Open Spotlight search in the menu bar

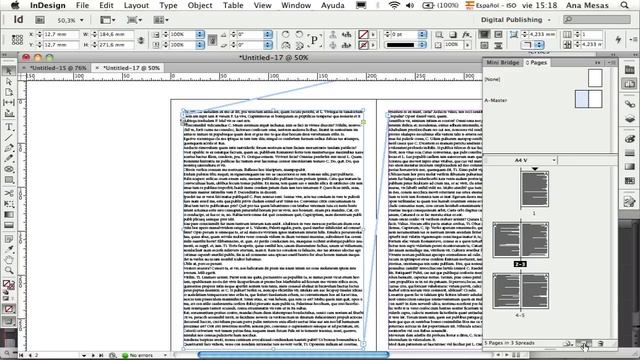pos(624,5)
